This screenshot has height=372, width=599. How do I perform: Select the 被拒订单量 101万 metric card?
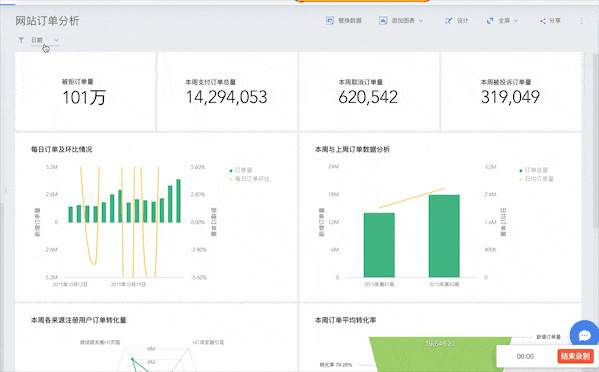[x=85, y=92]
